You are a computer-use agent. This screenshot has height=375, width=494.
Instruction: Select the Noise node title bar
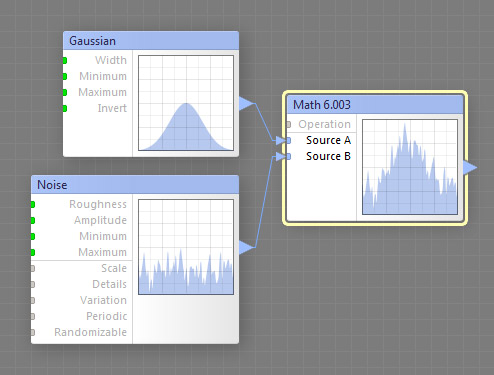pos(135,185)
